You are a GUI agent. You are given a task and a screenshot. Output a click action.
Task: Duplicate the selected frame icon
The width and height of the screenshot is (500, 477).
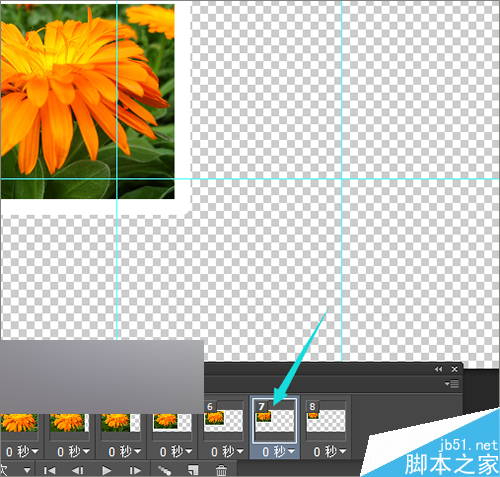(x=193, y=470)
